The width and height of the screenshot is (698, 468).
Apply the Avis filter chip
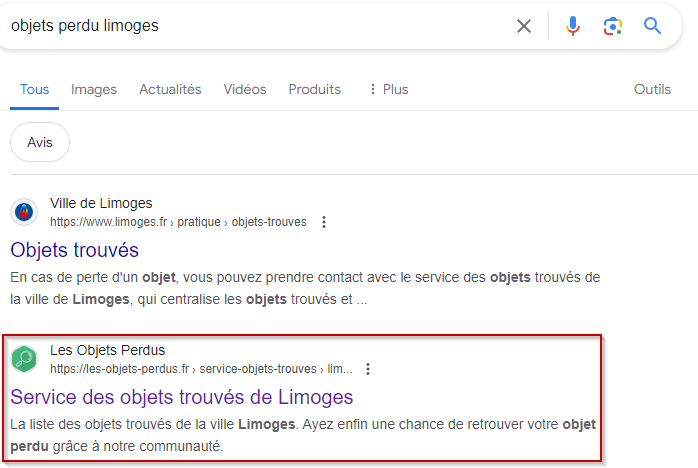pos(40,142)
